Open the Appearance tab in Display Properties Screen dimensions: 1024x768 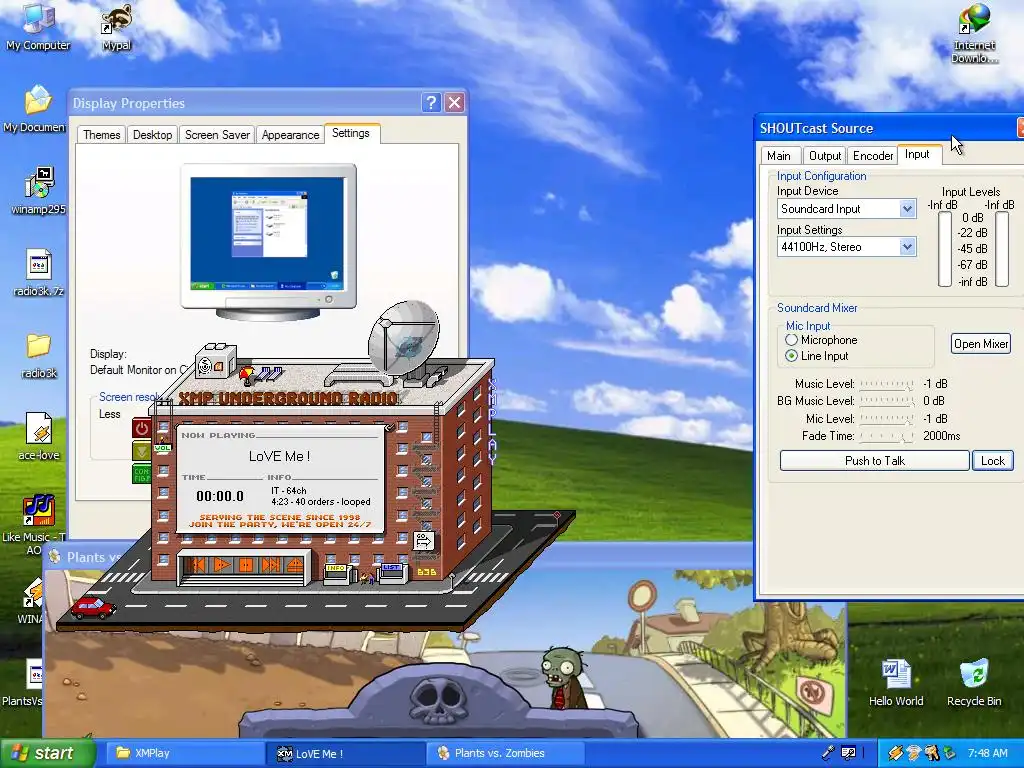pyautogui.click(x=290, y=135)
